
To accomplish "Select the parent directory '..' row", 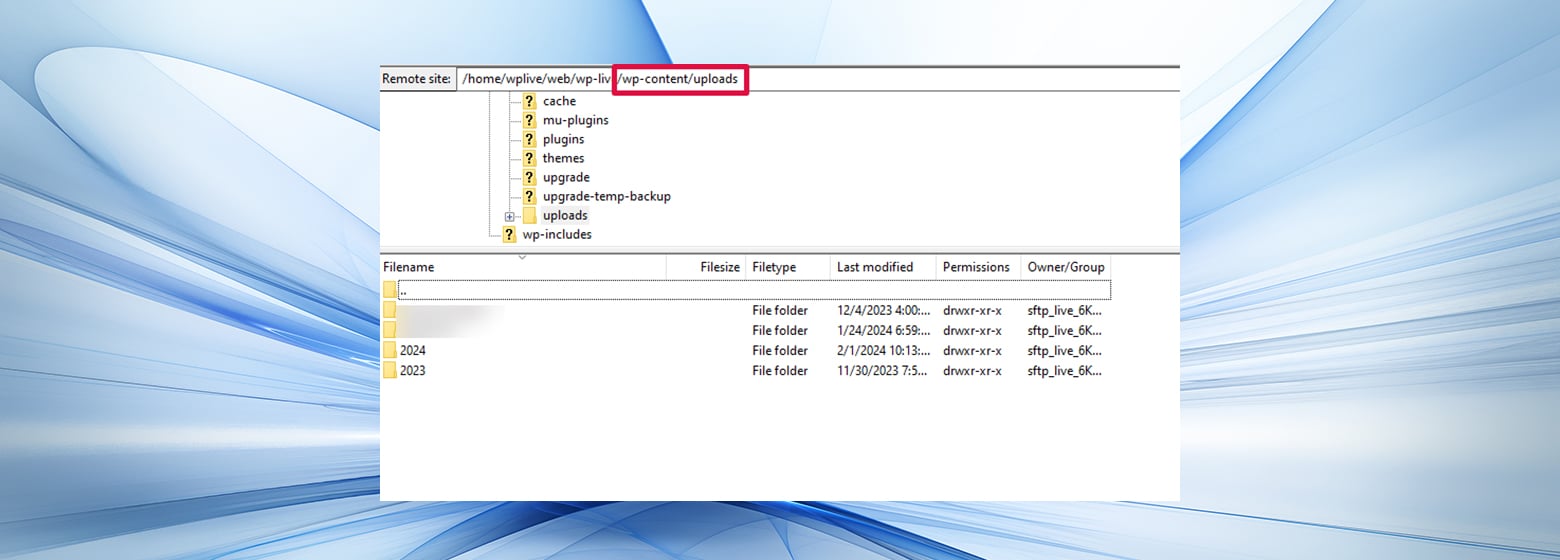I will click(x=746, y=290).
